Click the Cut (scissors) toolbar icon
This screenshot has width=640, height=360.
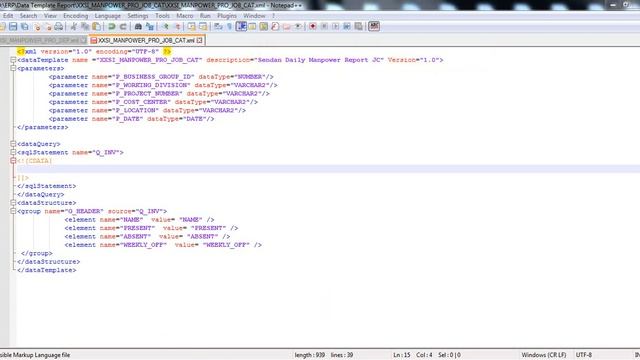click(x=73, y=27)
